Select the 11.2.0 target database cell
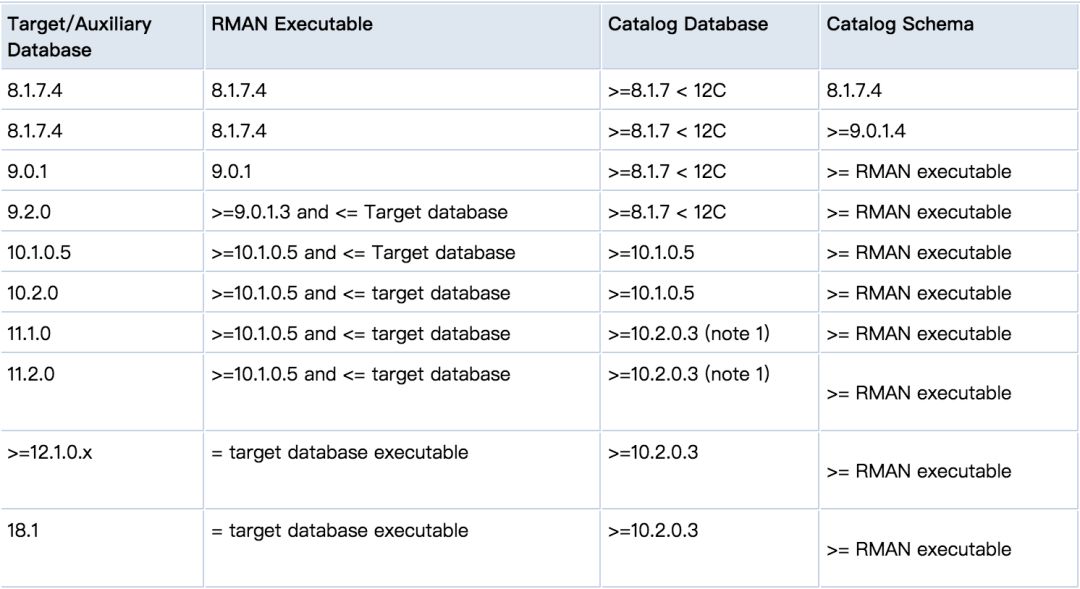The image size is (1080, 589). (32, 374)
